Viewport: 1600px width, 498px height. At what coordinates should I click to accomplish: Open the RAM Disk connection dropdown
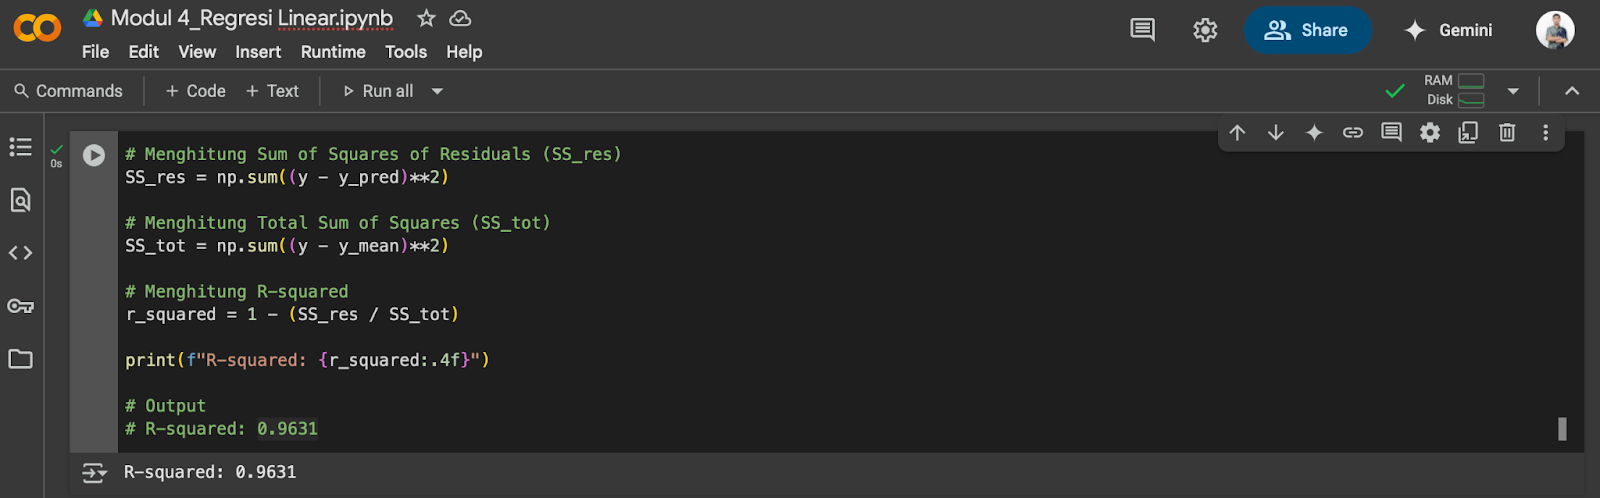[x=1513, y=91]
